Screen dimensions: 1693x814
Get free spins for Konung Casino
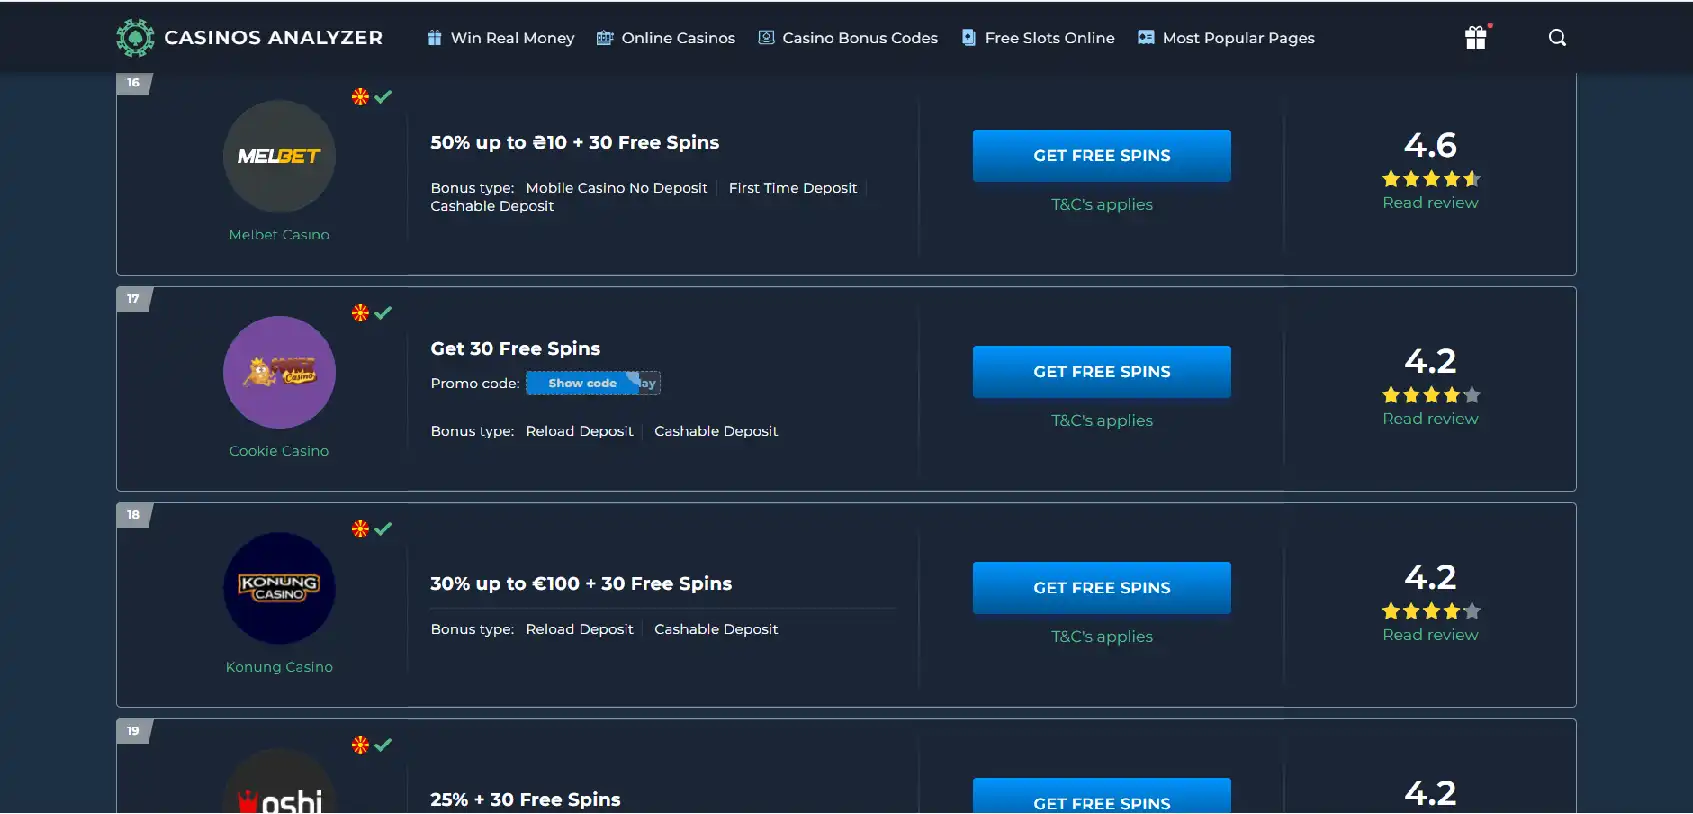tap(1101, 588)
